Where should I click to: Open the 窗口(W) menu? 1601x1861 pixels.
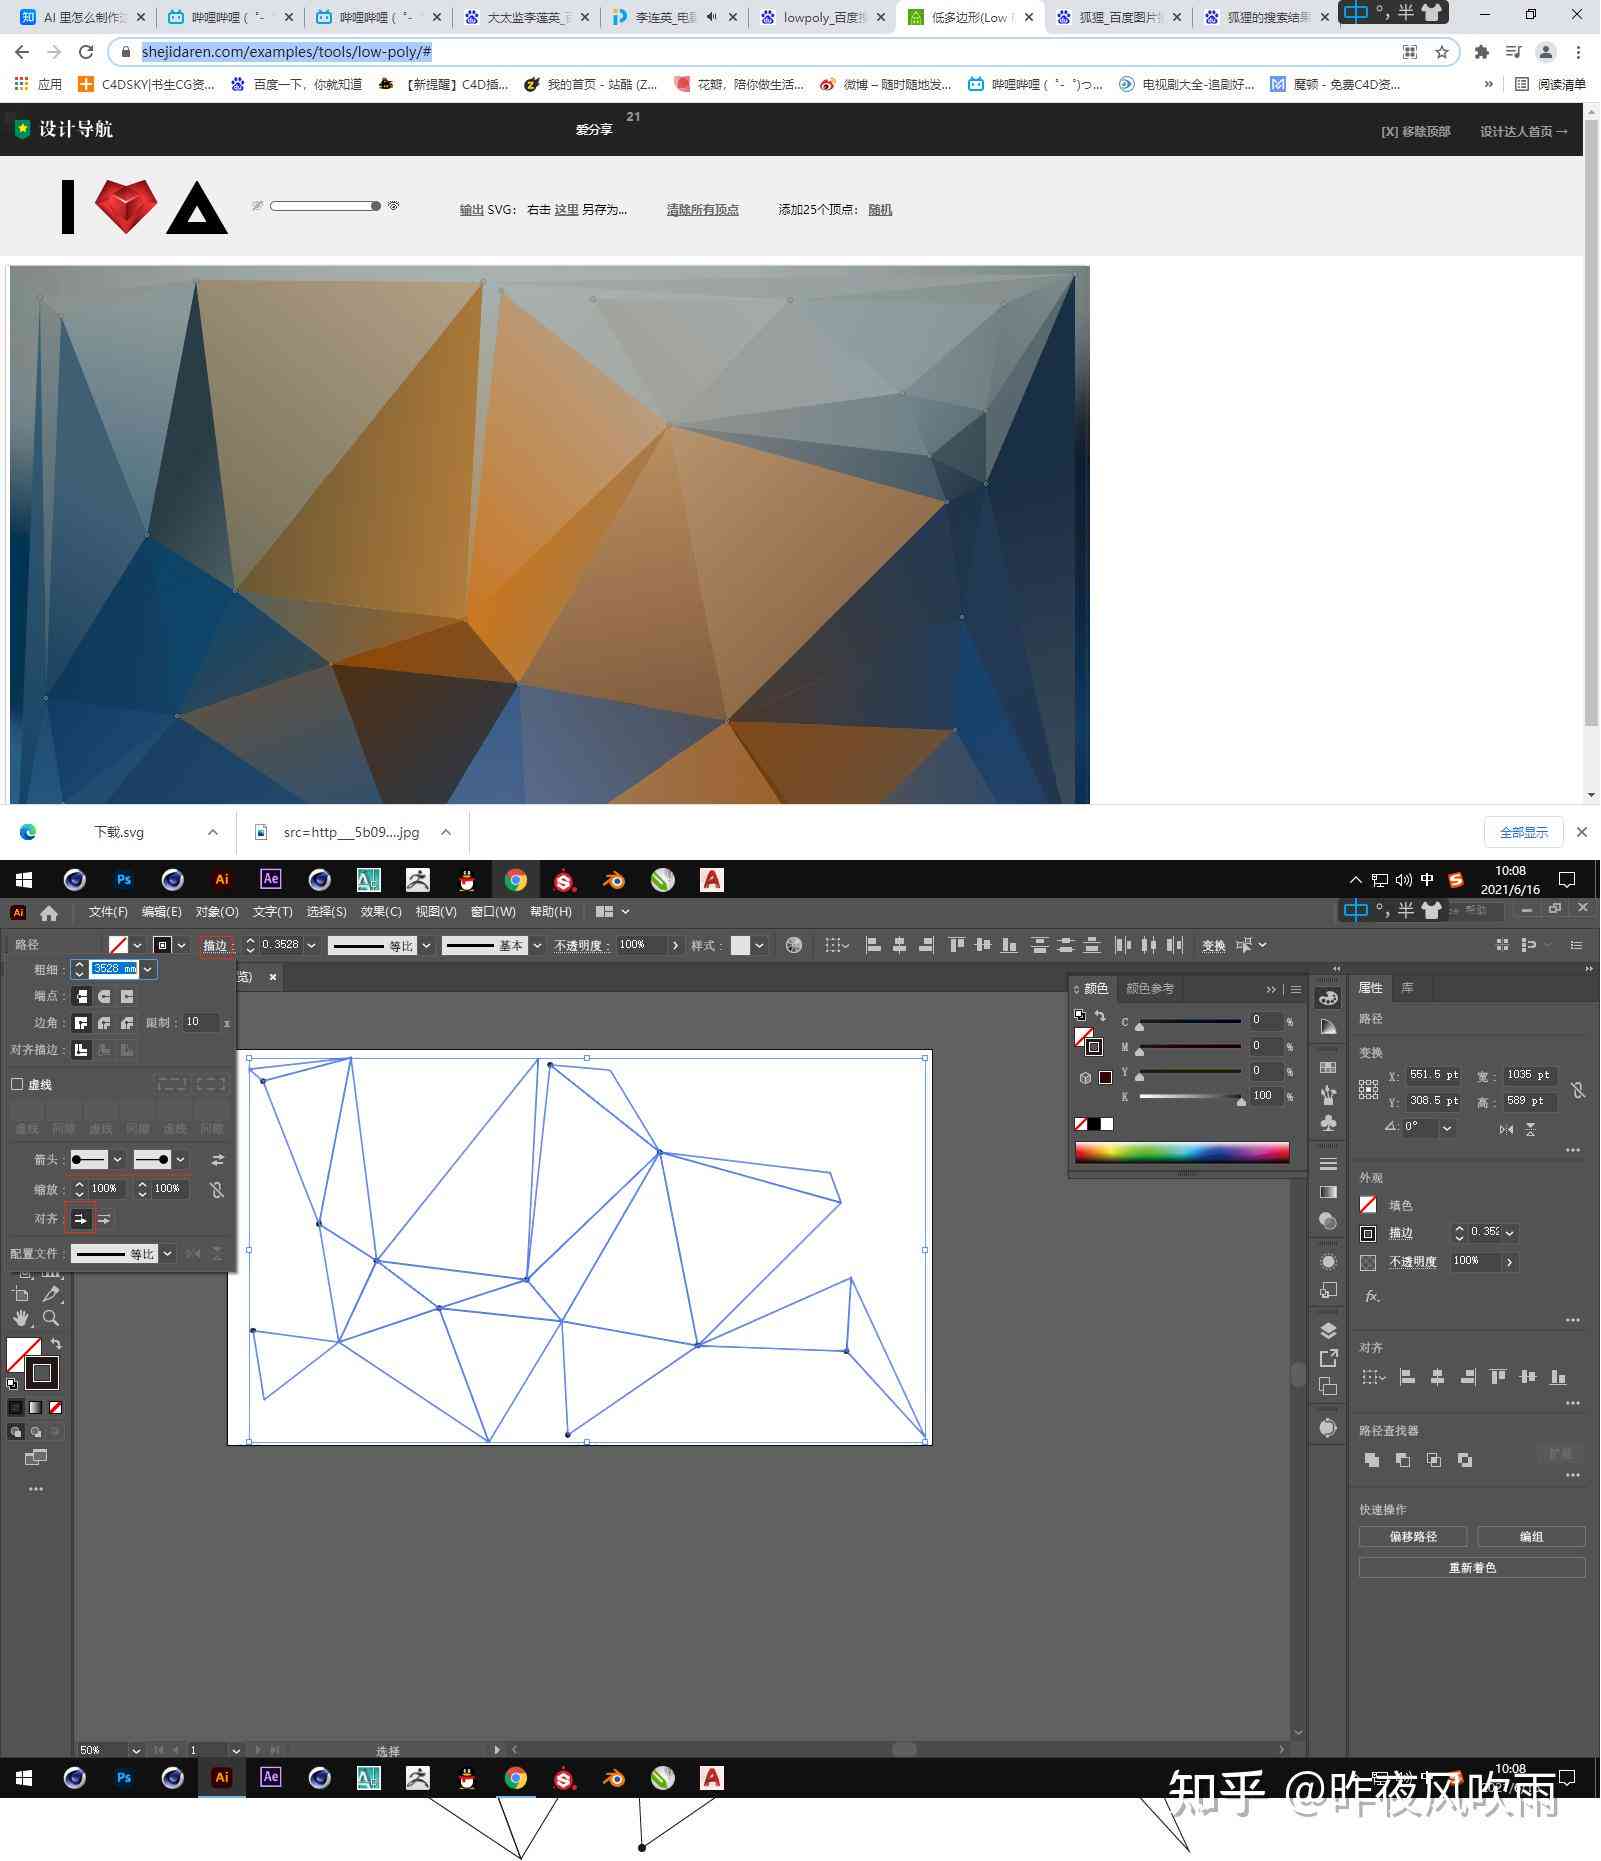point(493,912)
